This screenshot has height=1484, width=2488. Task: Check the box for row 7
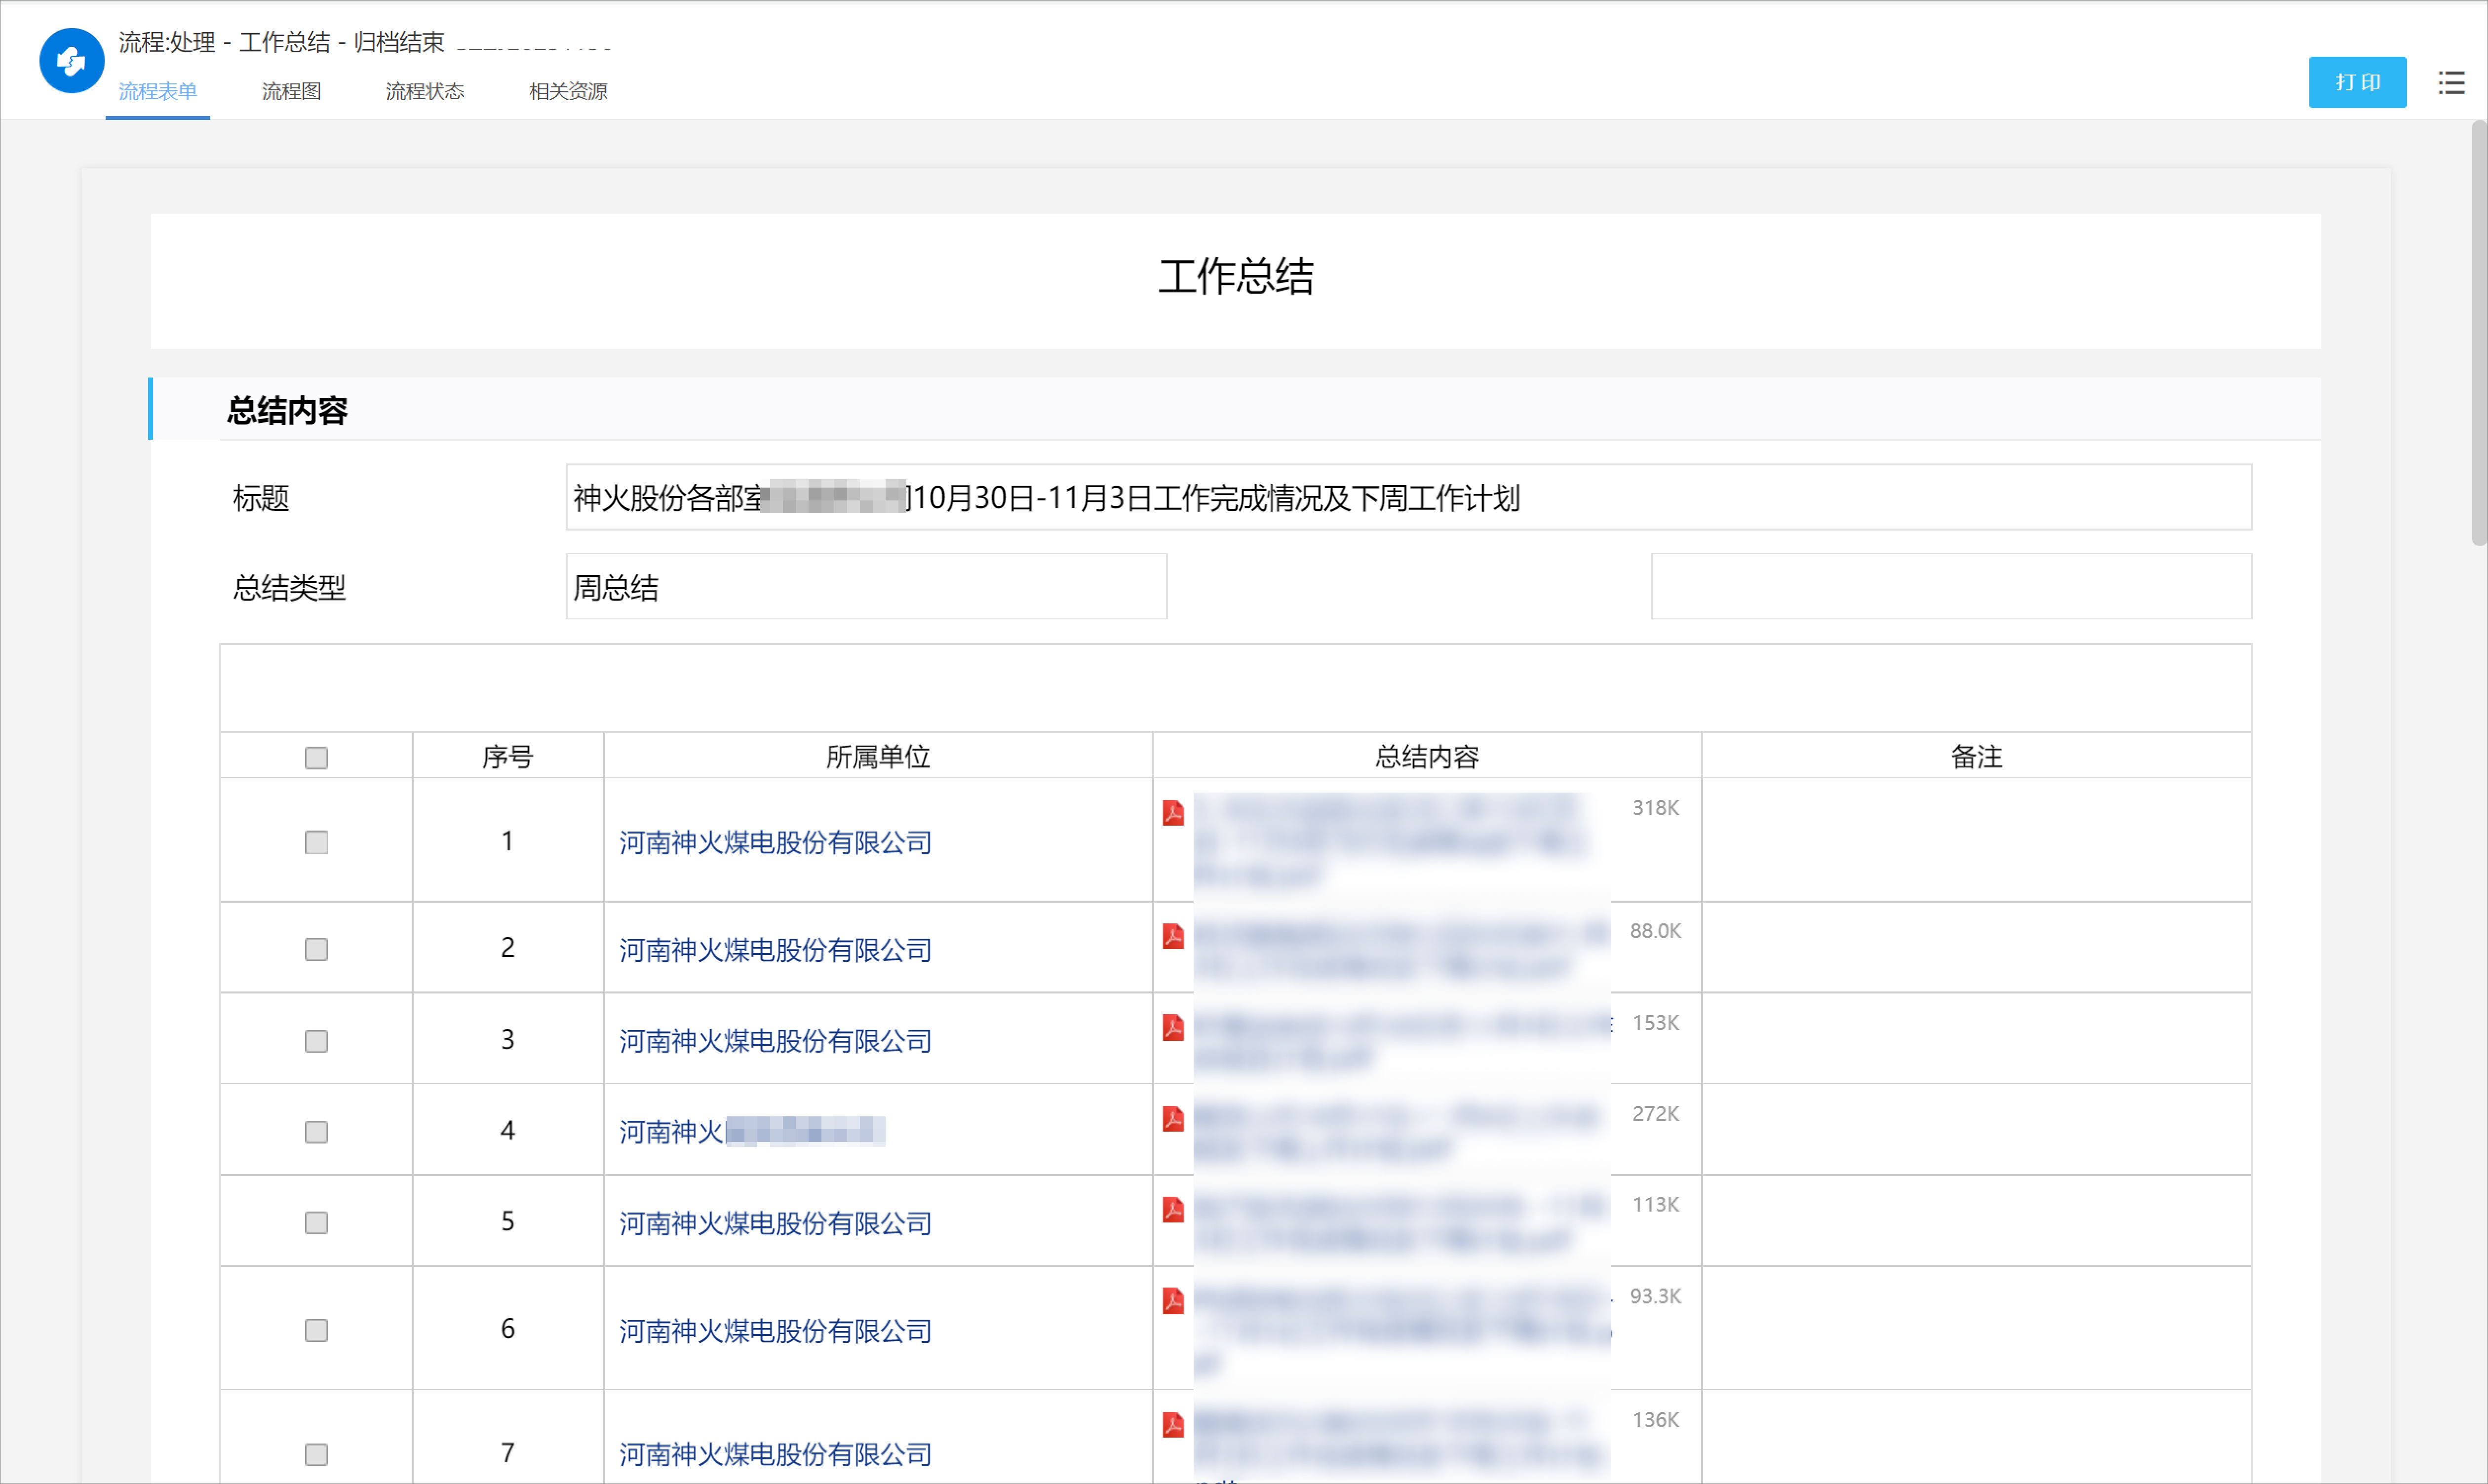[x=316, y=1454]
